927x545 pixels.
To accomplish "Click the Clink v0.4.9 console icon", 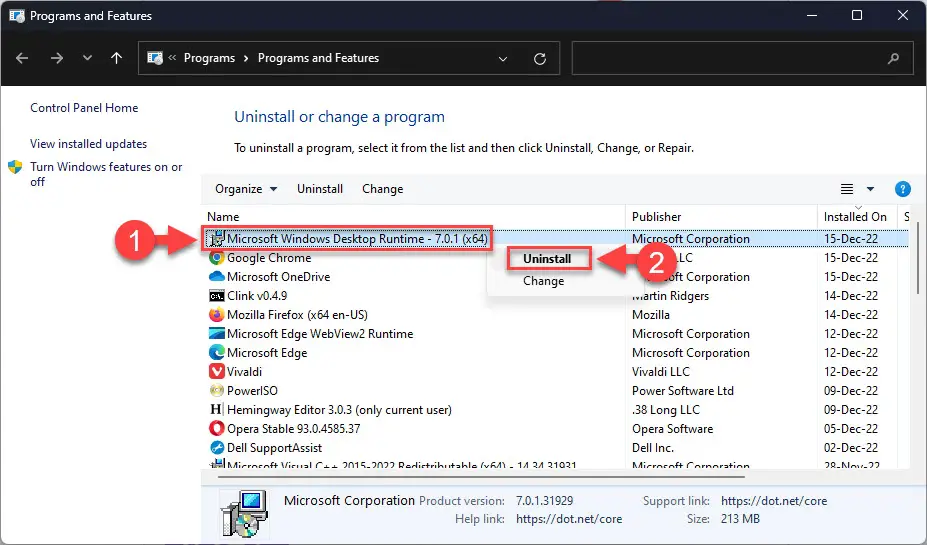I will coord(216,296).
